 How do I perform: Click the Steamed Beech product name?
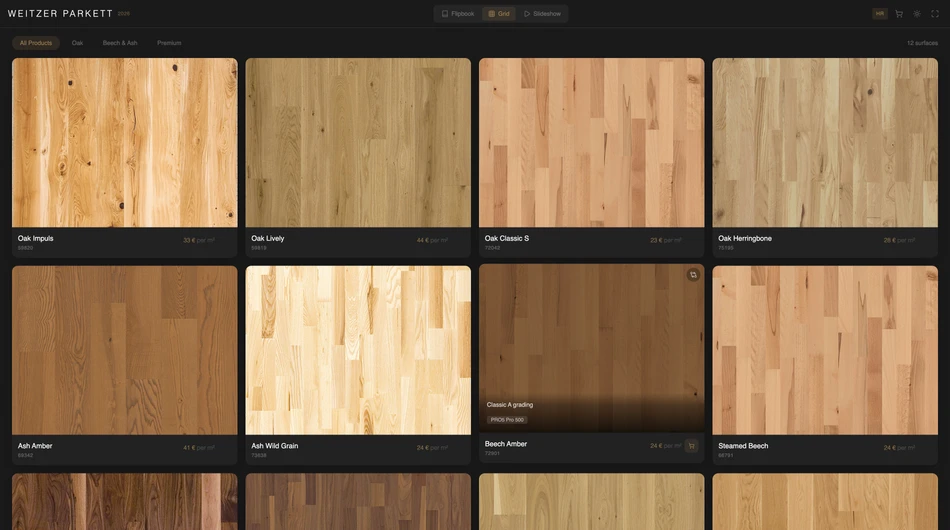click(743, 446)
